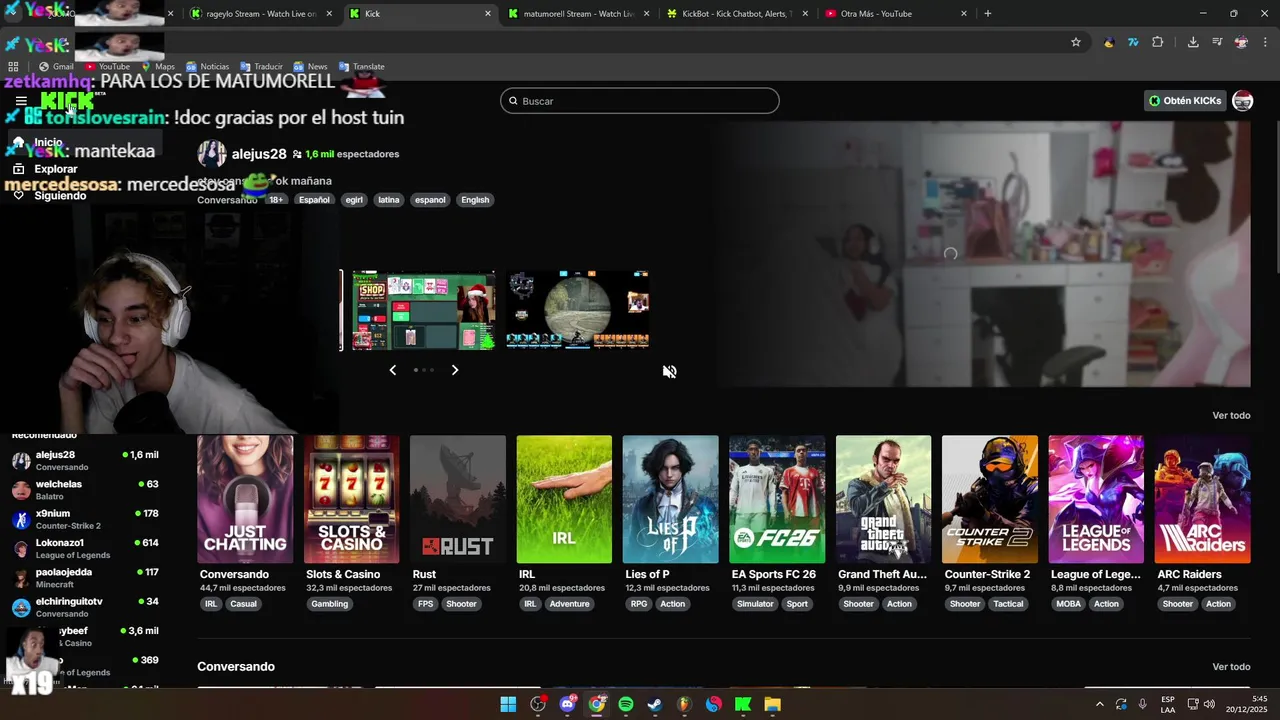1280x720 pixels.
Task: Play the featured alejus28 stream preview
Action: tap(981, 254)
